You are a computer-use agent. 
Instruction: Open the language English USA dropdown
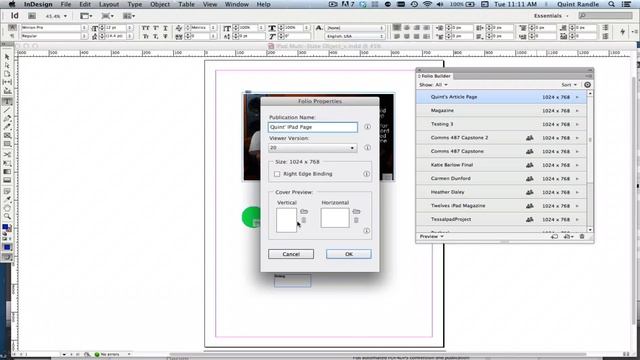point(355,36)
